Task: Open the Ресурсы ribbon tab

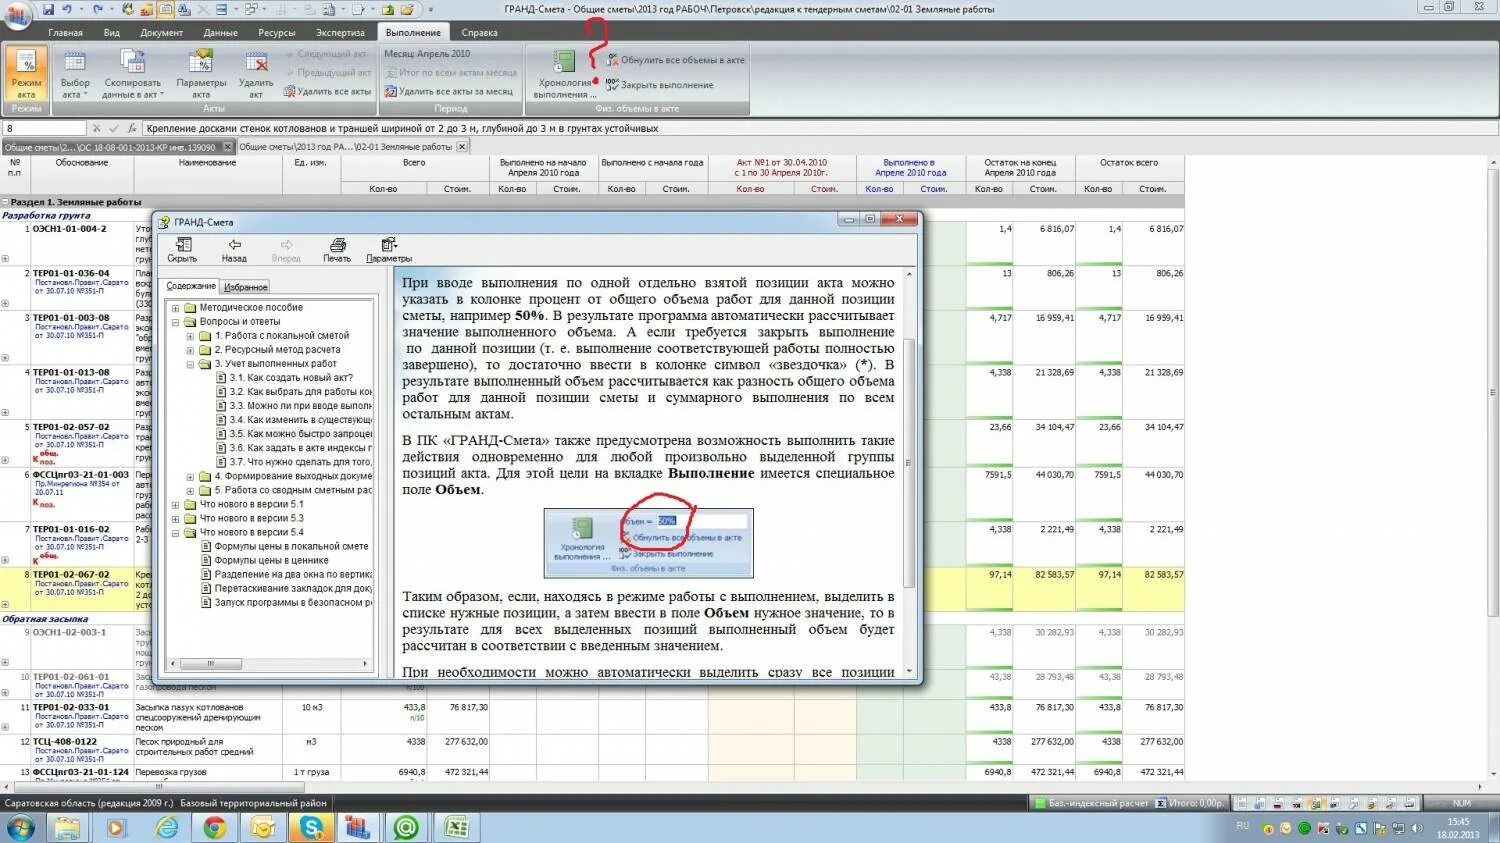Action: tap(277, 32)
